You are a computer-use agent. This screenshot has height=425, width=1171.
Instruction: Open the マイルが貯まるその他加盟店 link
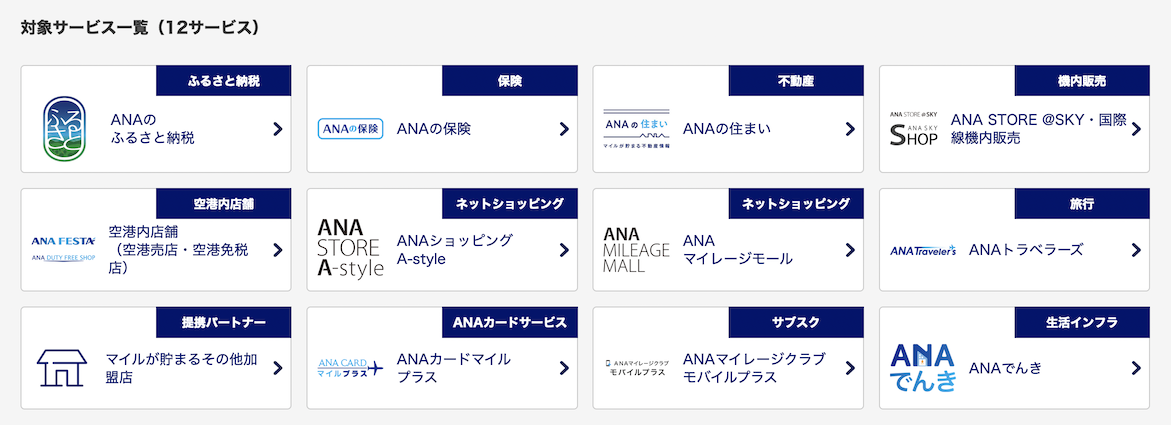point(181,367)
